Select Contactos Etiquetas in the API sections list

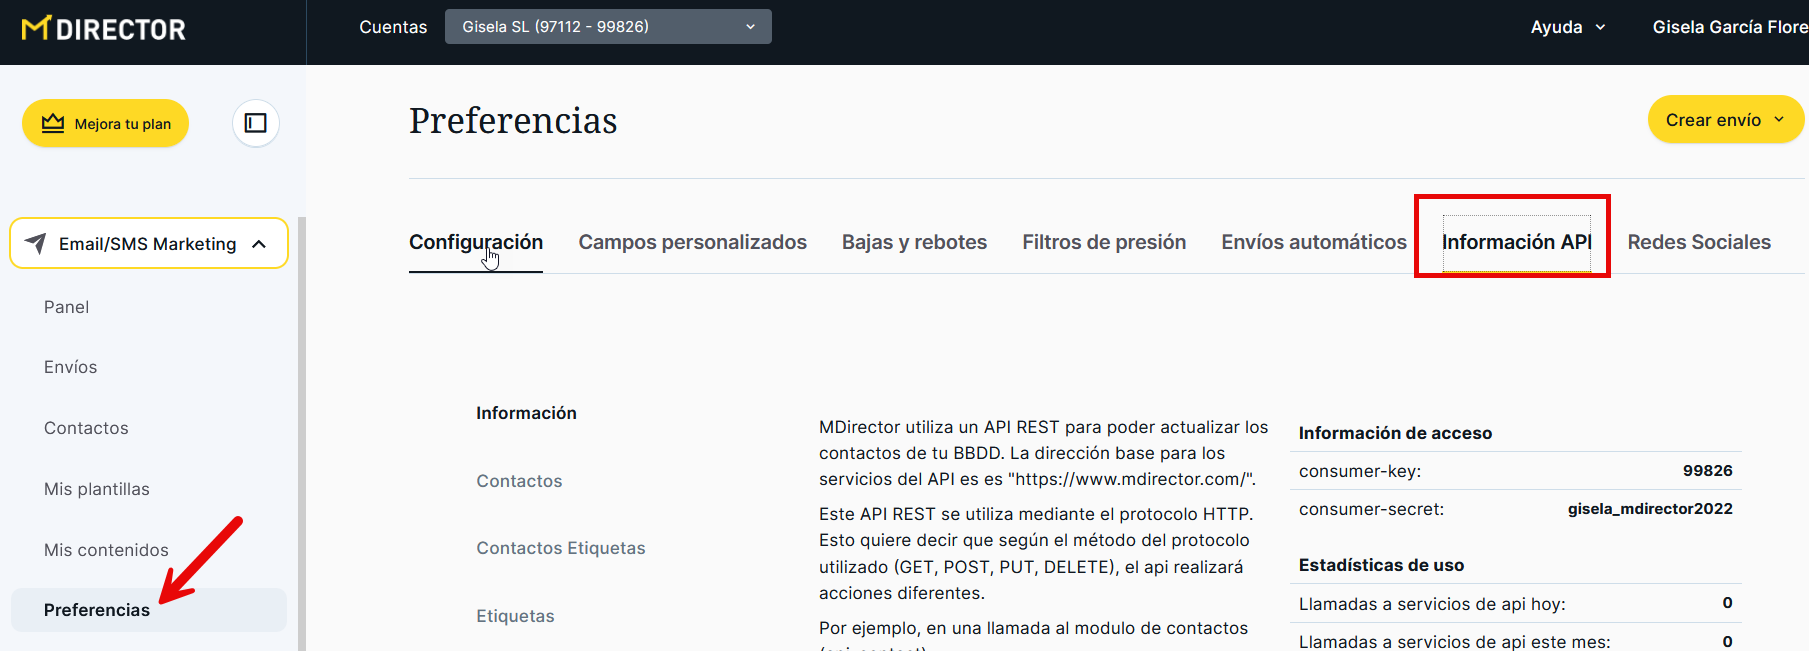click(x=560, y=548)
